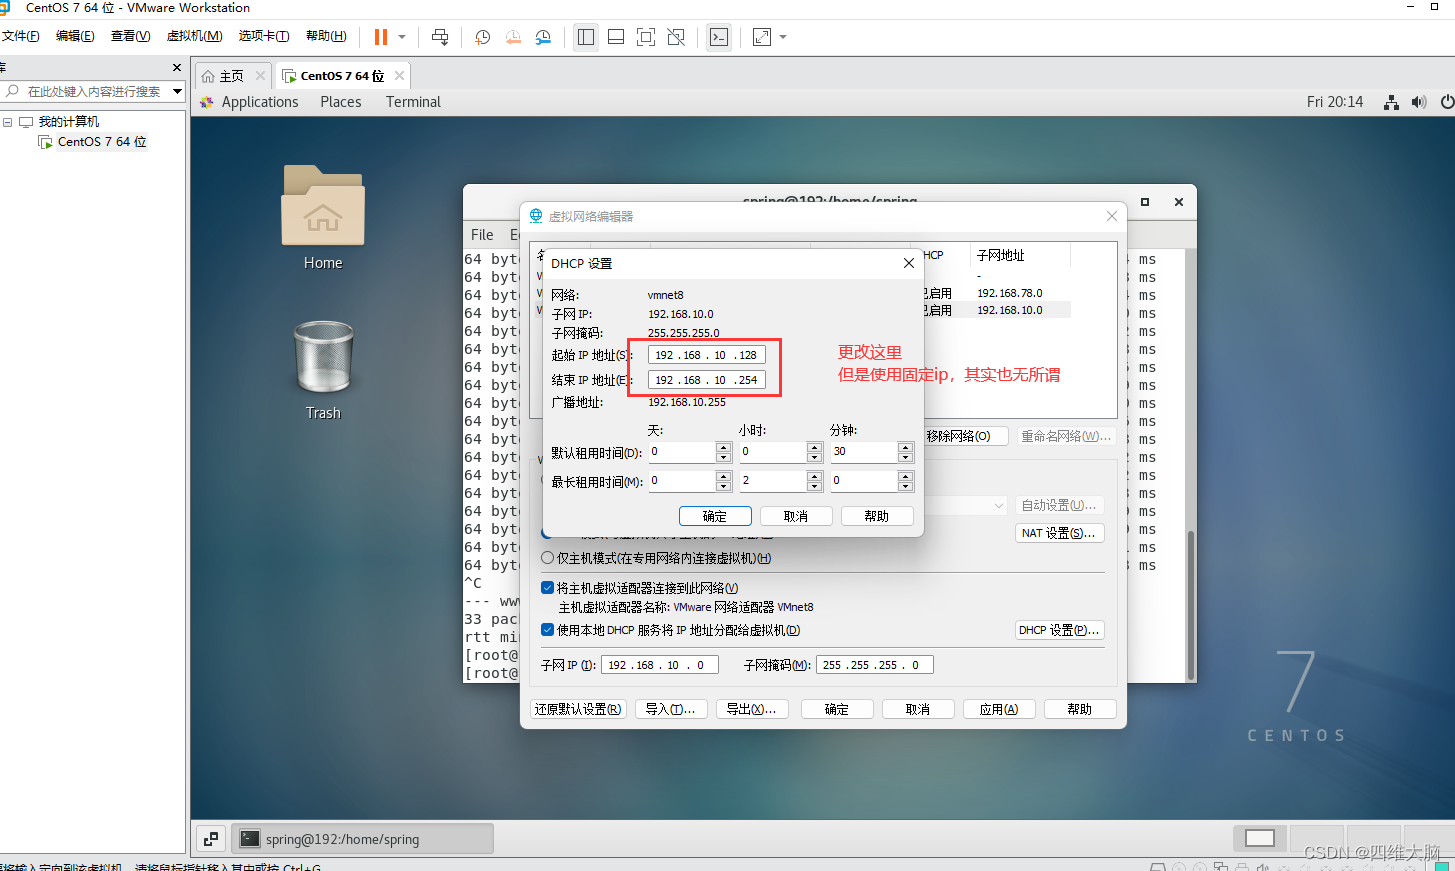This screenshot has height=871, width=1455.
Task: Click the Unity mode icon
Action: click(676, 37)
